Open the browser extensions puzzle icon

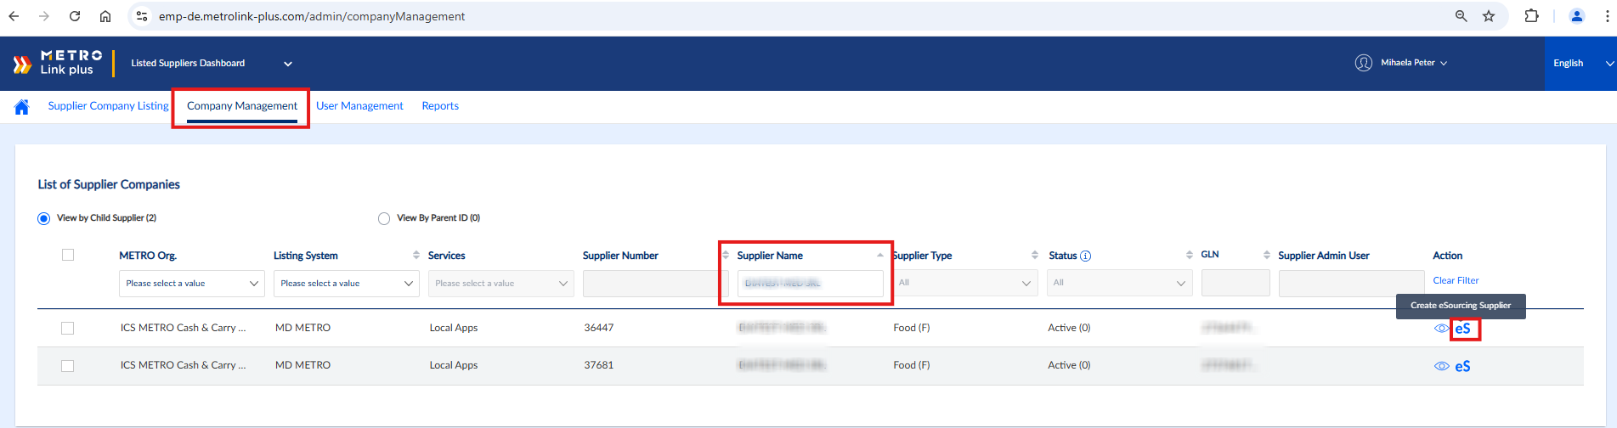(x=1531, y=16)
